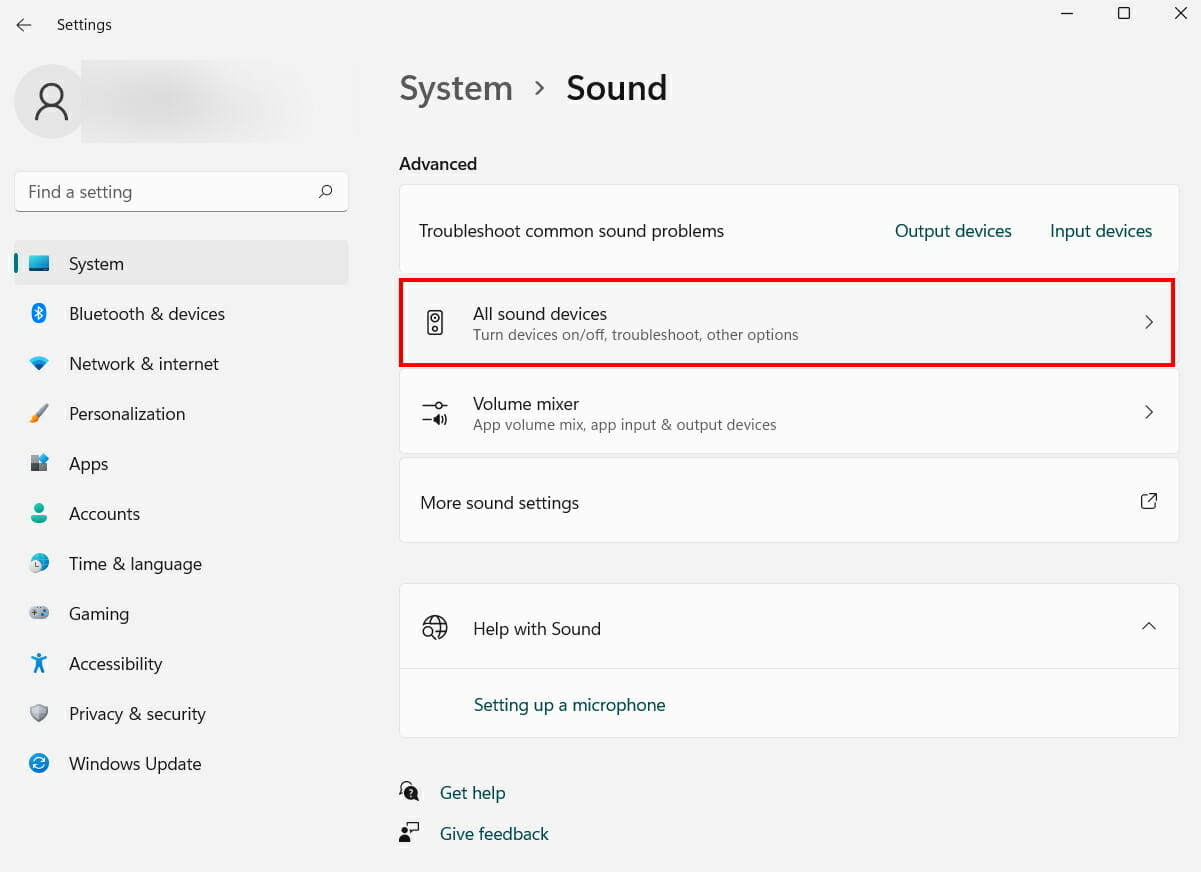Image resolution: width=1201 pixels, height=872 pixels.
Task: Open All sound devices via its chevron
Action: coord(1149,322)
